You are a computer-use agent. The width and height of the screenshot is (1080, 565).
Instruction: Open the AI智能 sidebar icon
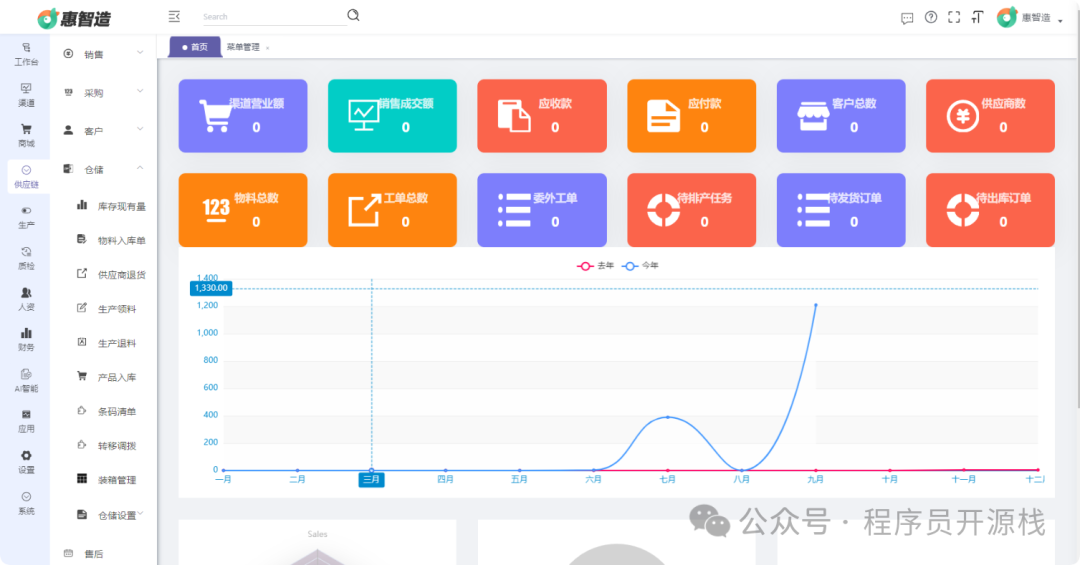click(26, 380)
